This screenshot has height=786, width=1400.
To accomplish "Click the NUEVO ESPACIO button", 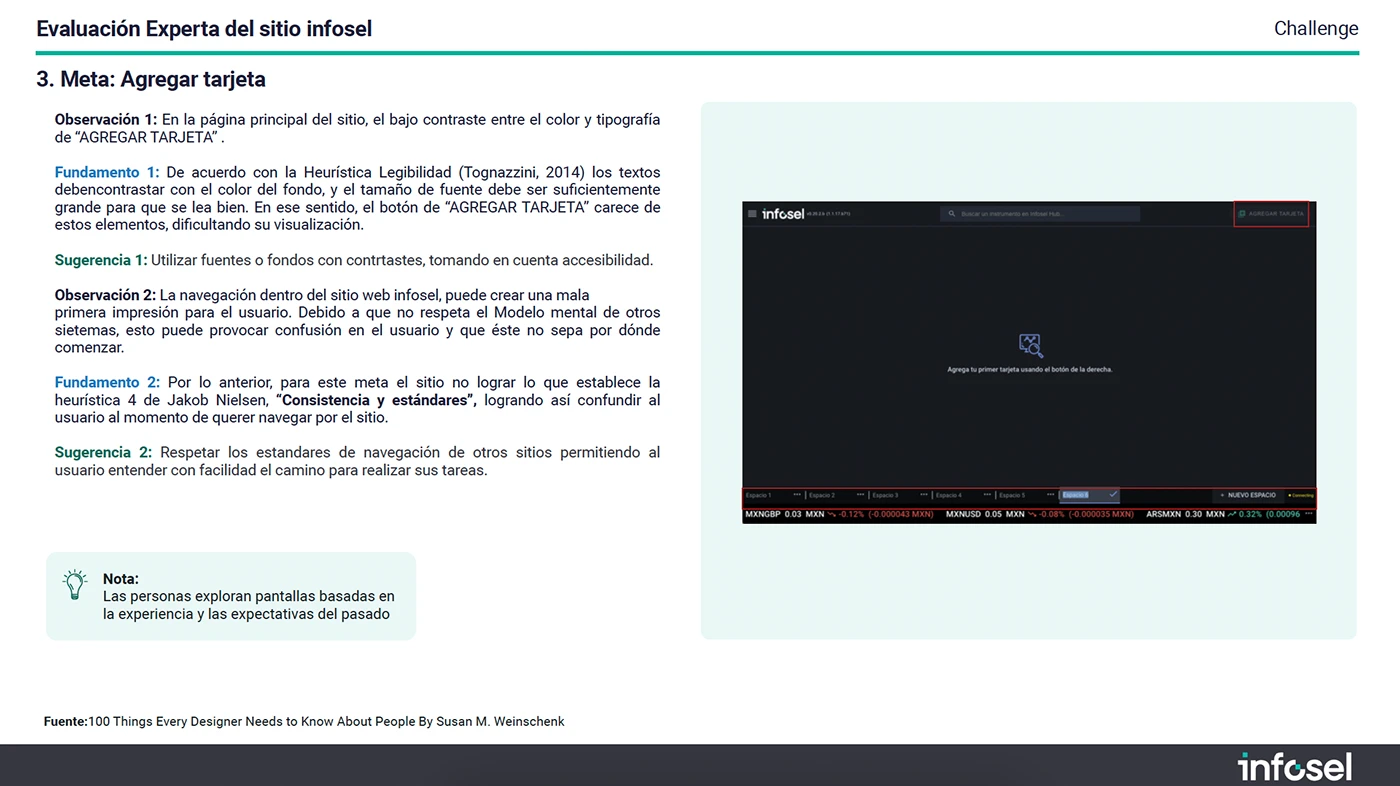I will [x=1248, y=495].
